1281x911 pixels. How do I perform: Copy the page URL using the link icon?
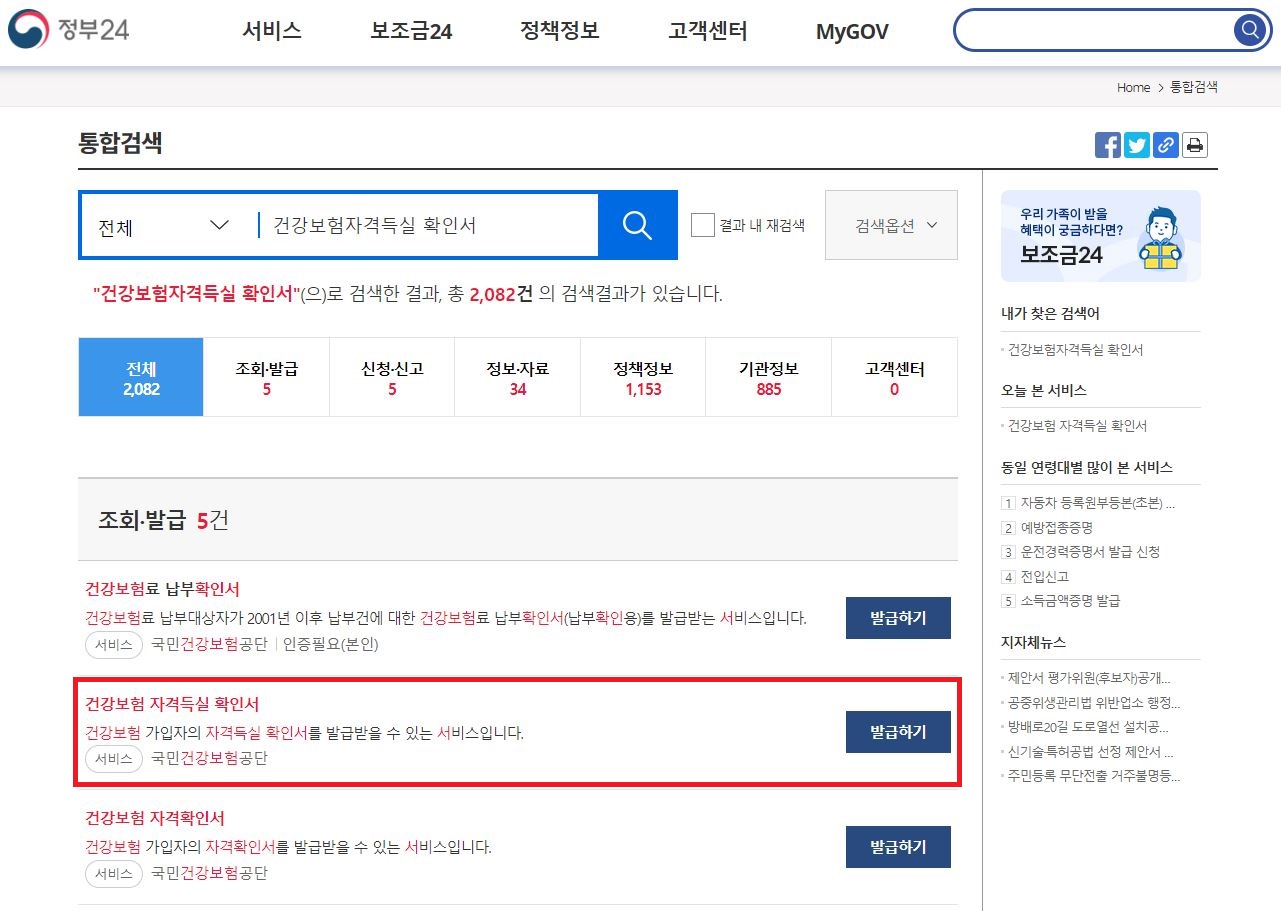point(1165,145)
